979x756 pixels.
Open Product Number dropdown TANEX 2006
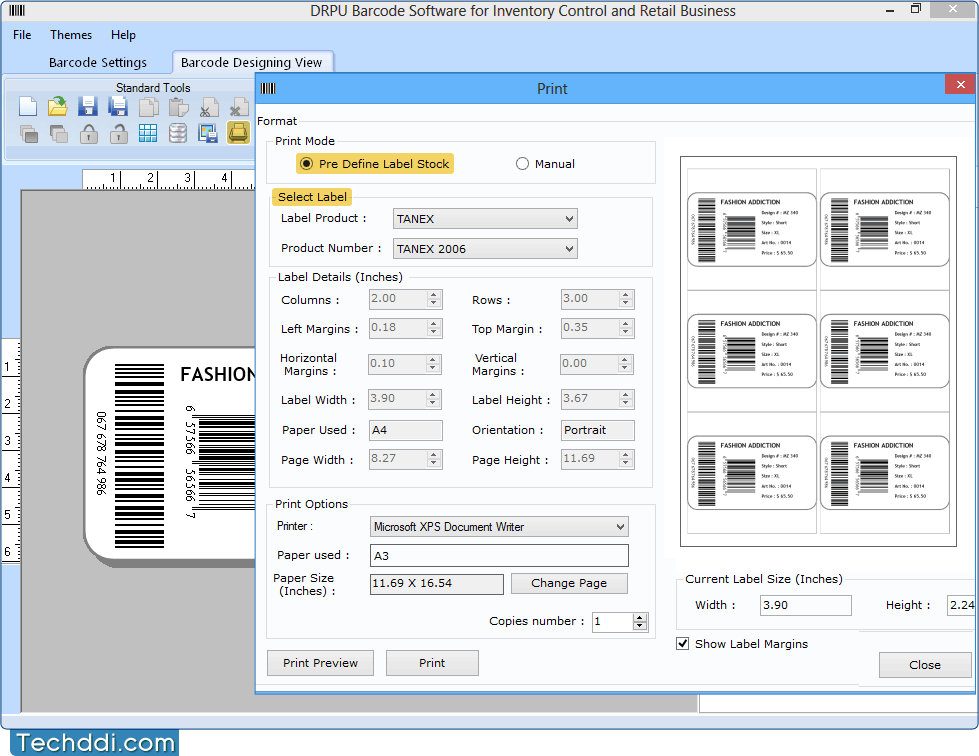[485, 248]
